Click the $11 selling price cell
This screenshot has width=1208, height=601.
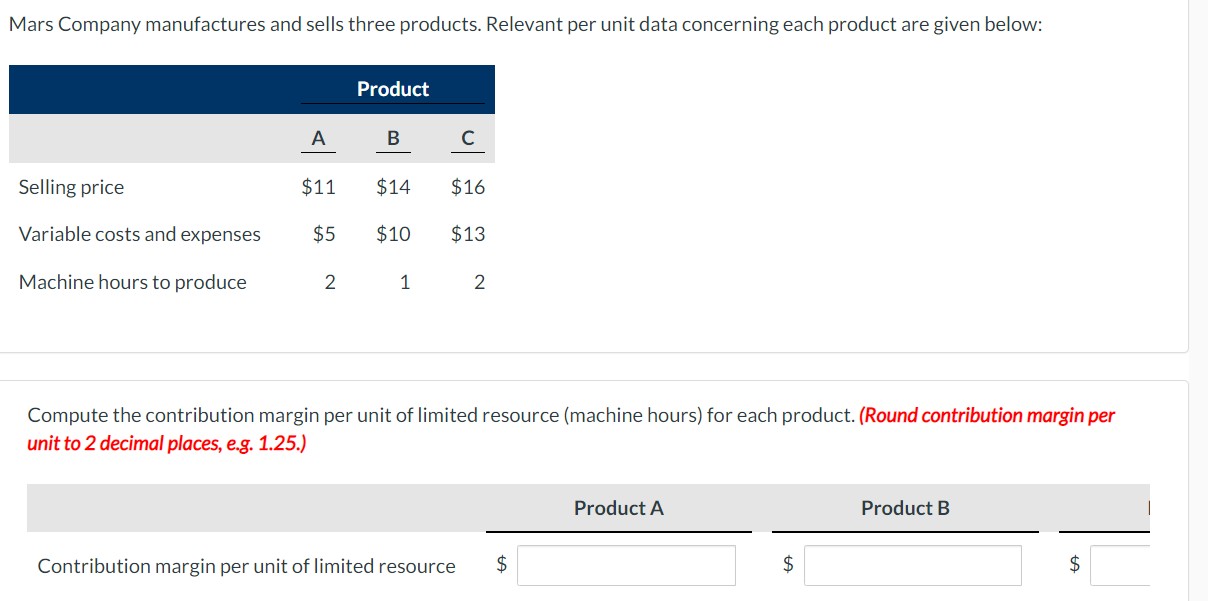pyautogui.click(x=318, y=187)
